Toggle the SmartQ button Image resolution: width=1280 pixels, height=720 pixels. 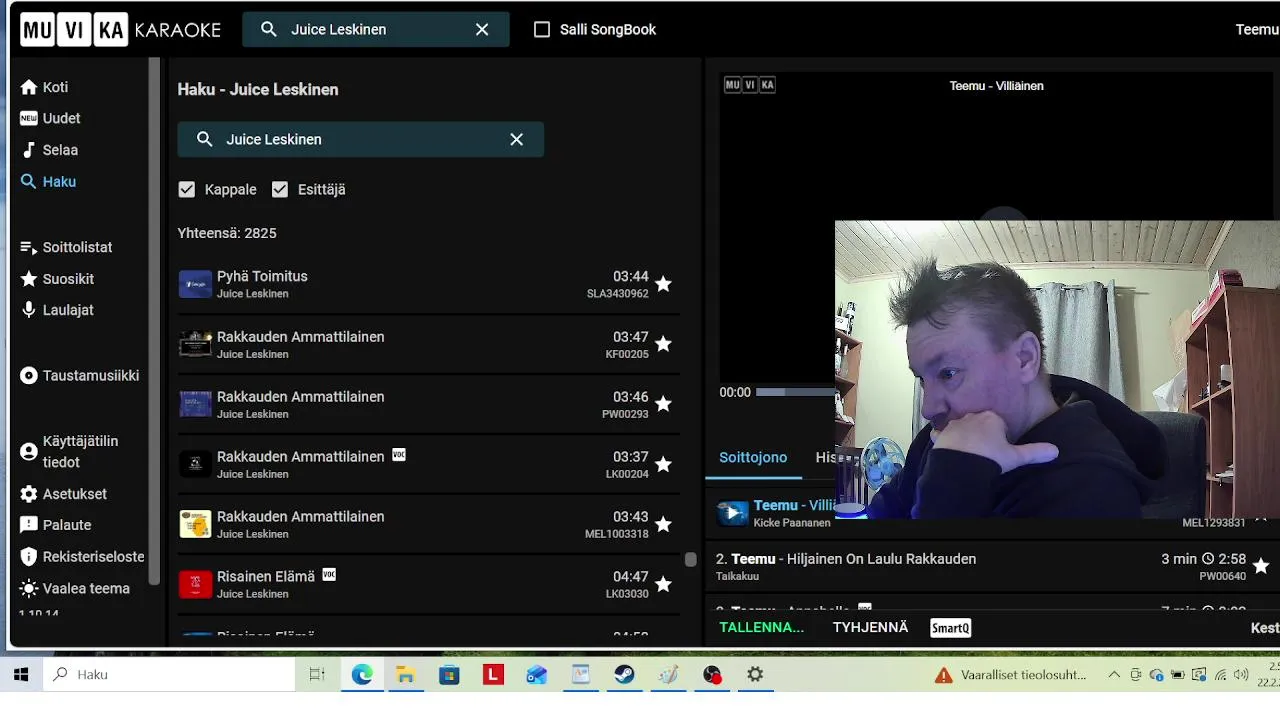(x=950, y=628)
